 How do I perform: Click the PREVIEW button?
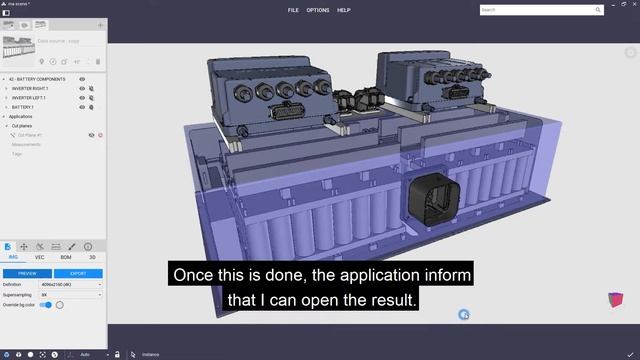click(27, 273)
